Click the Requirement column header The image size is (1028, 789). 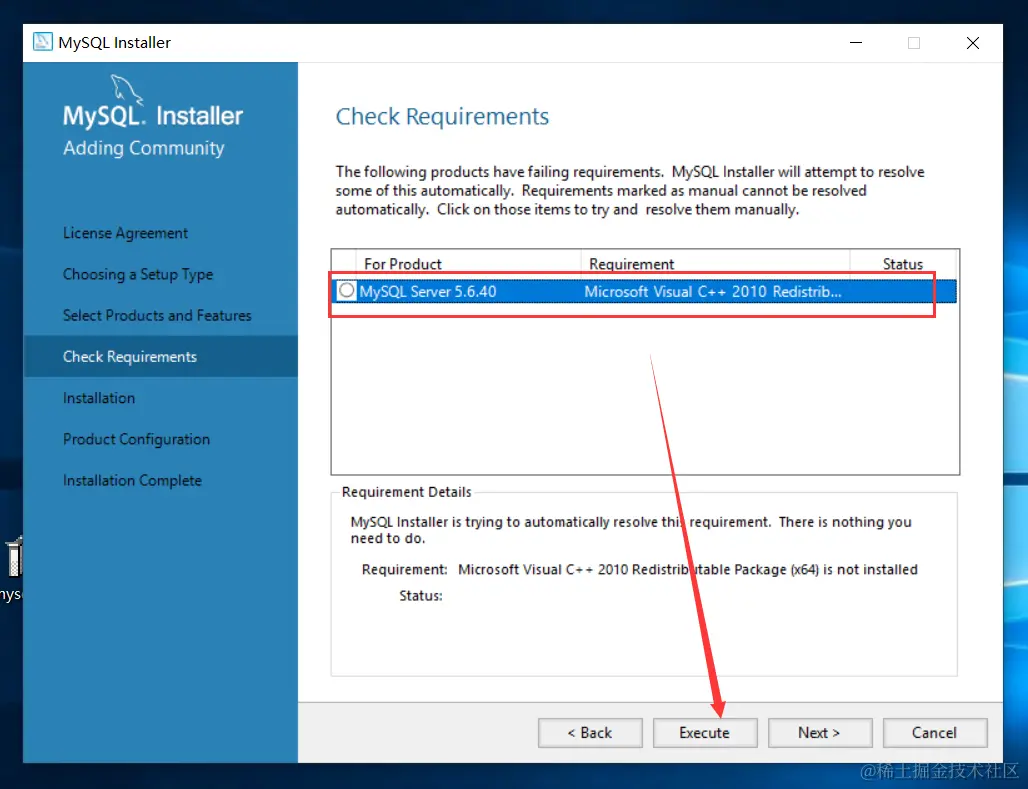(631, 264)
